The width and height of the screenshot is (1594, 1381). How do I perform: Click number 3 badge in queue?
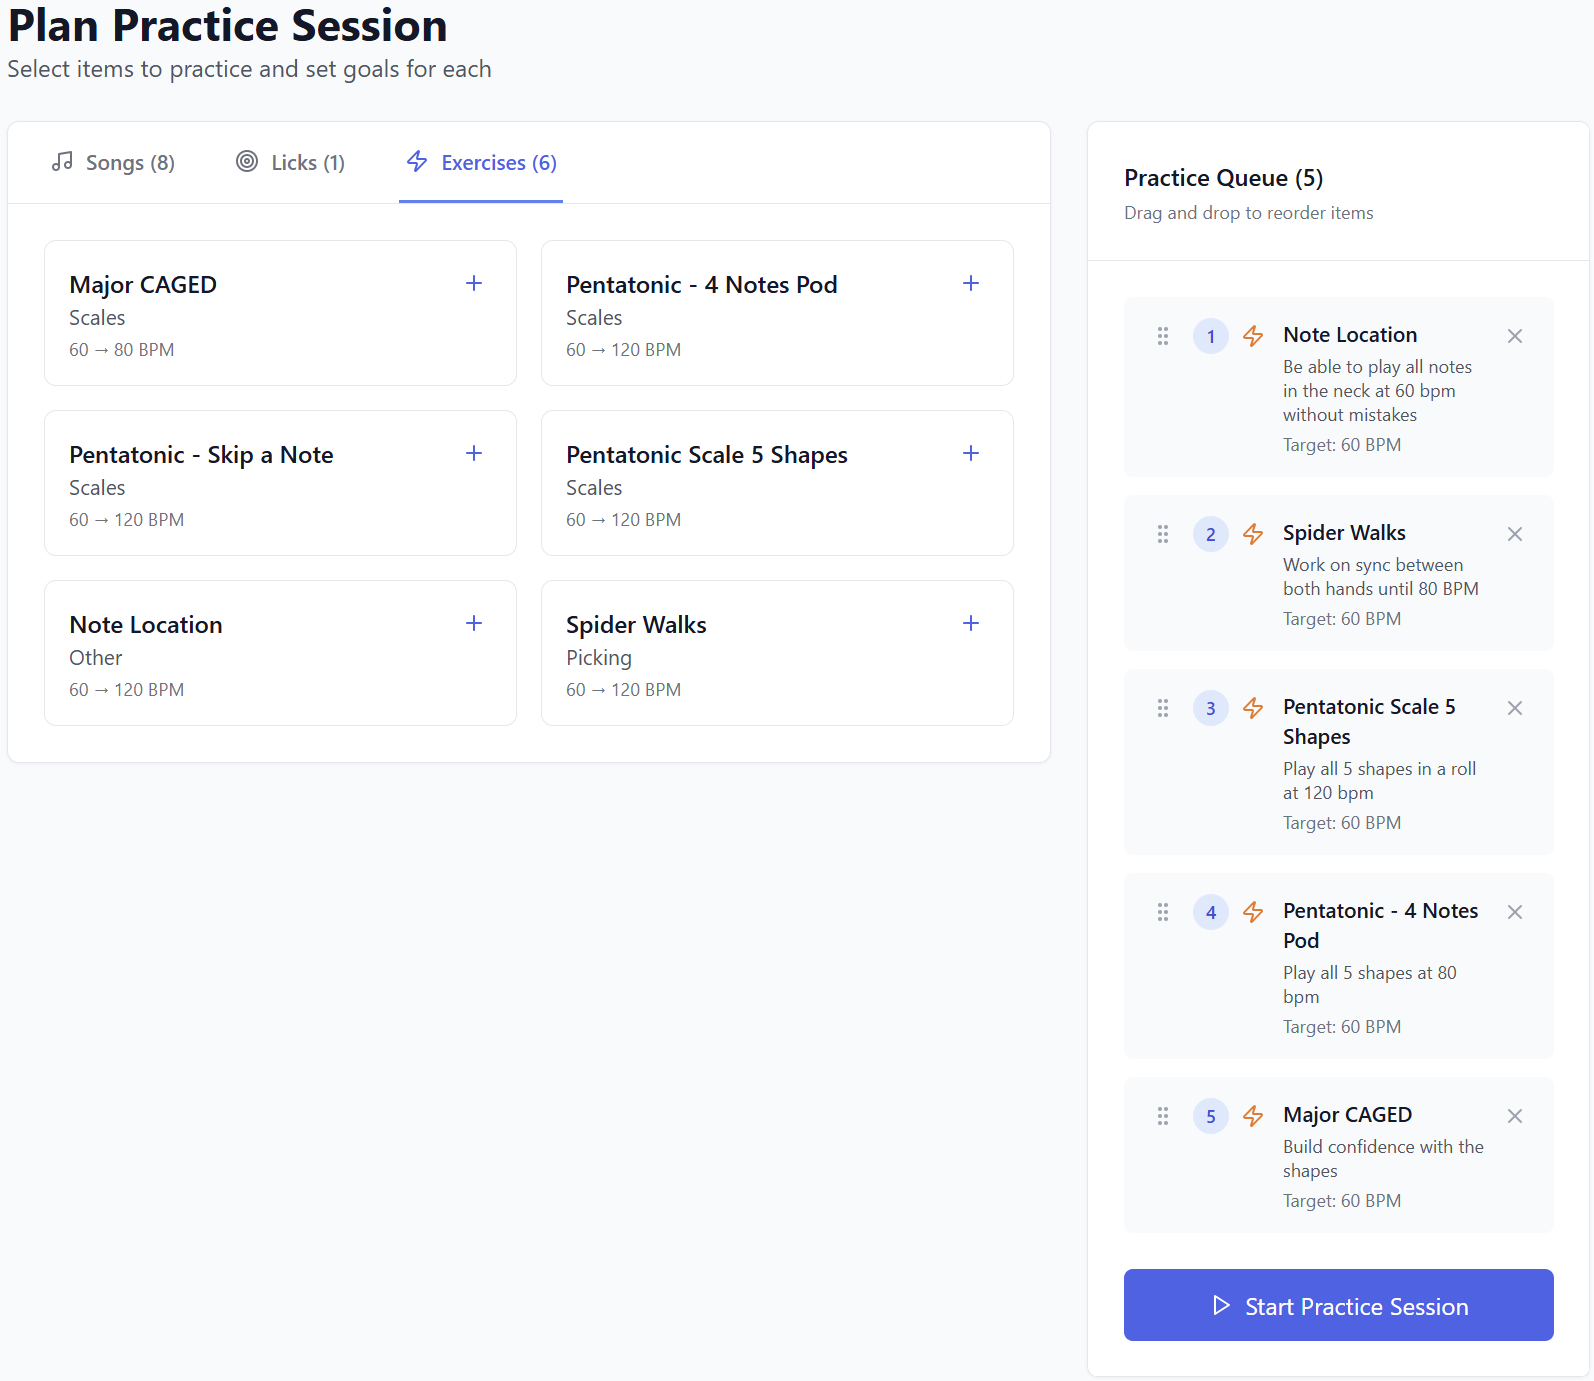(x=1211, y=708)
